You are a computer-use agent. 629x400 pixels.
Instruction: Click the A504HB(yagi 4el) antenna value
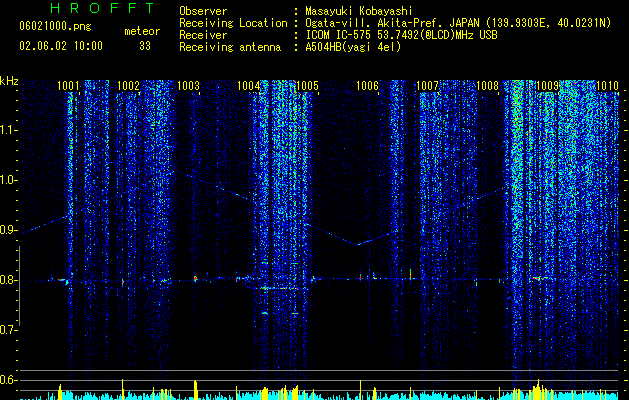[x=353, y=47]
